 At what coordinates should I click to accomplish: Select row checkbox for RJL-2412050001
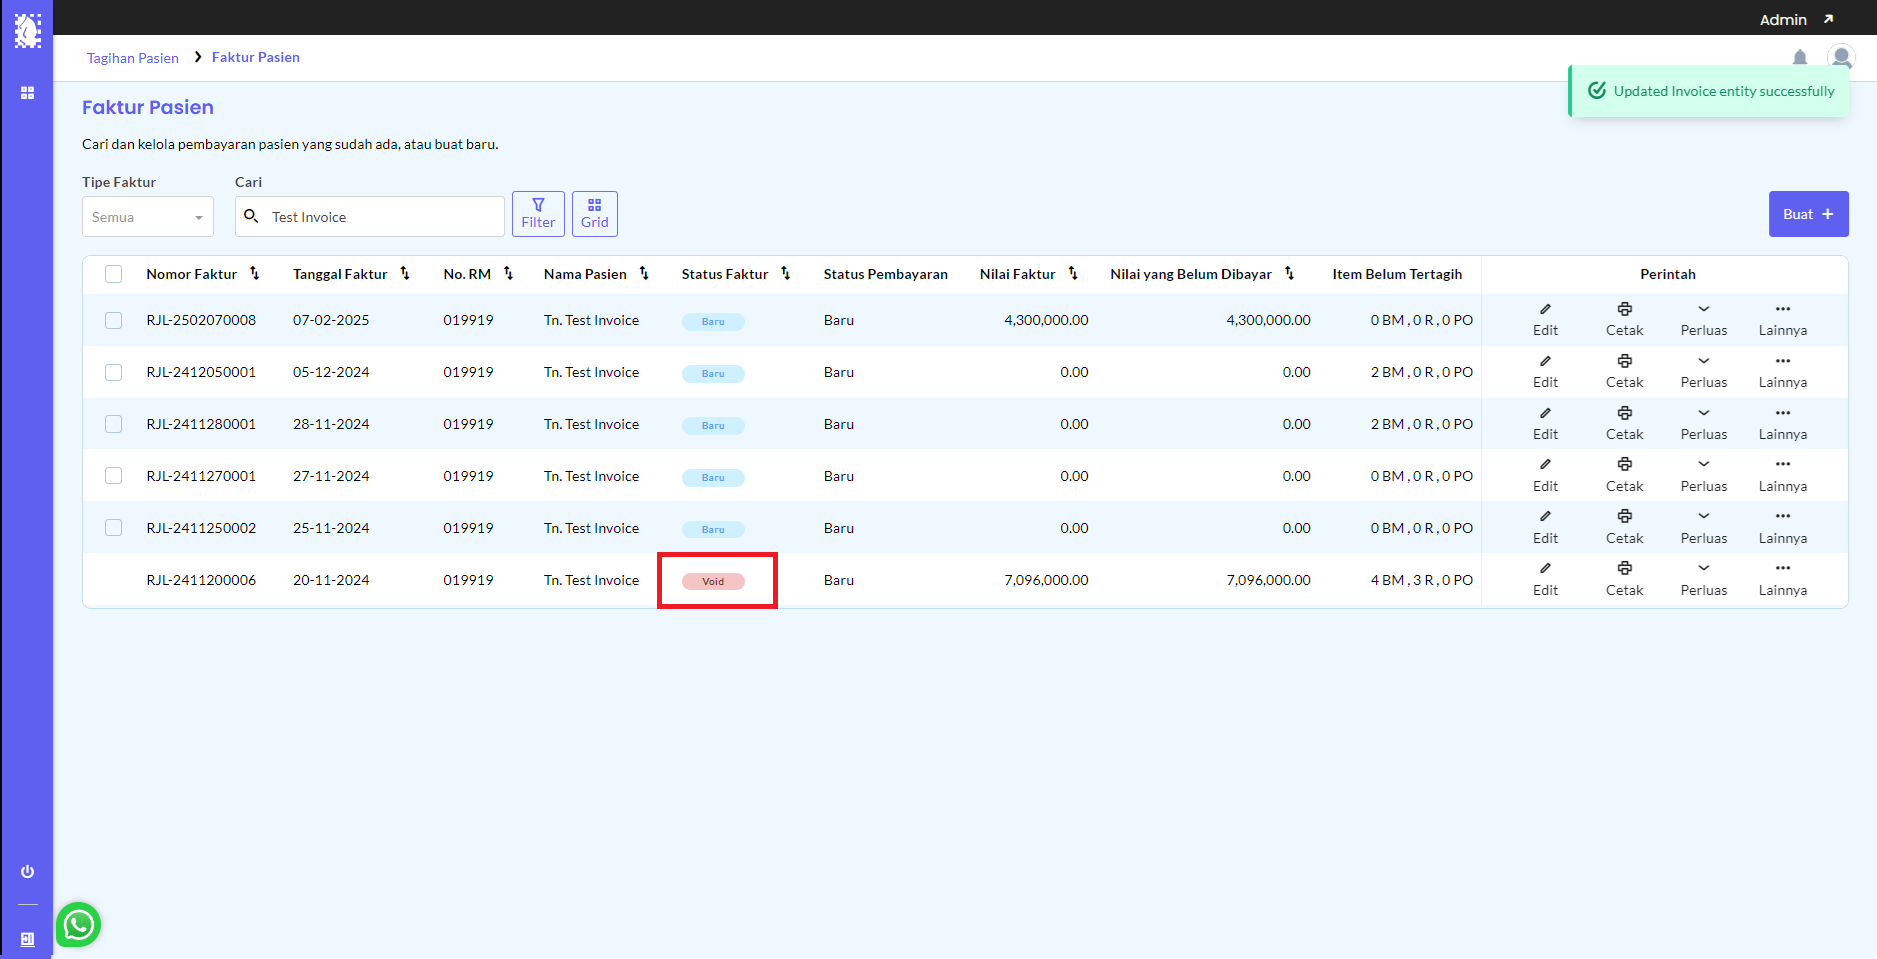click(114, 372)
